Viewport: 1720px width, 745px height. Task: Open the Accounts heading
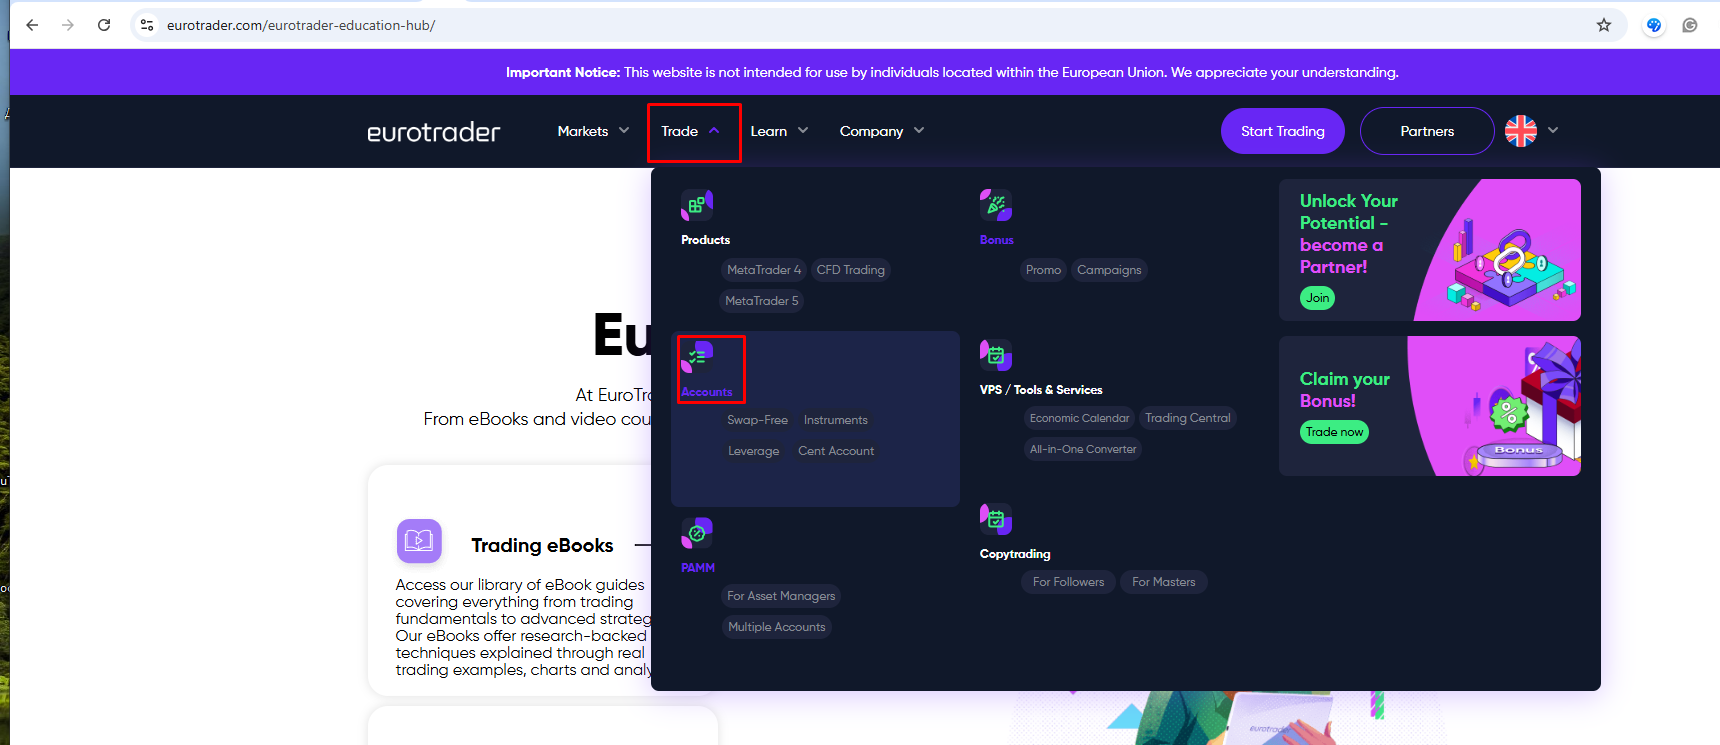pyautogui.click(x=707, y=392)
